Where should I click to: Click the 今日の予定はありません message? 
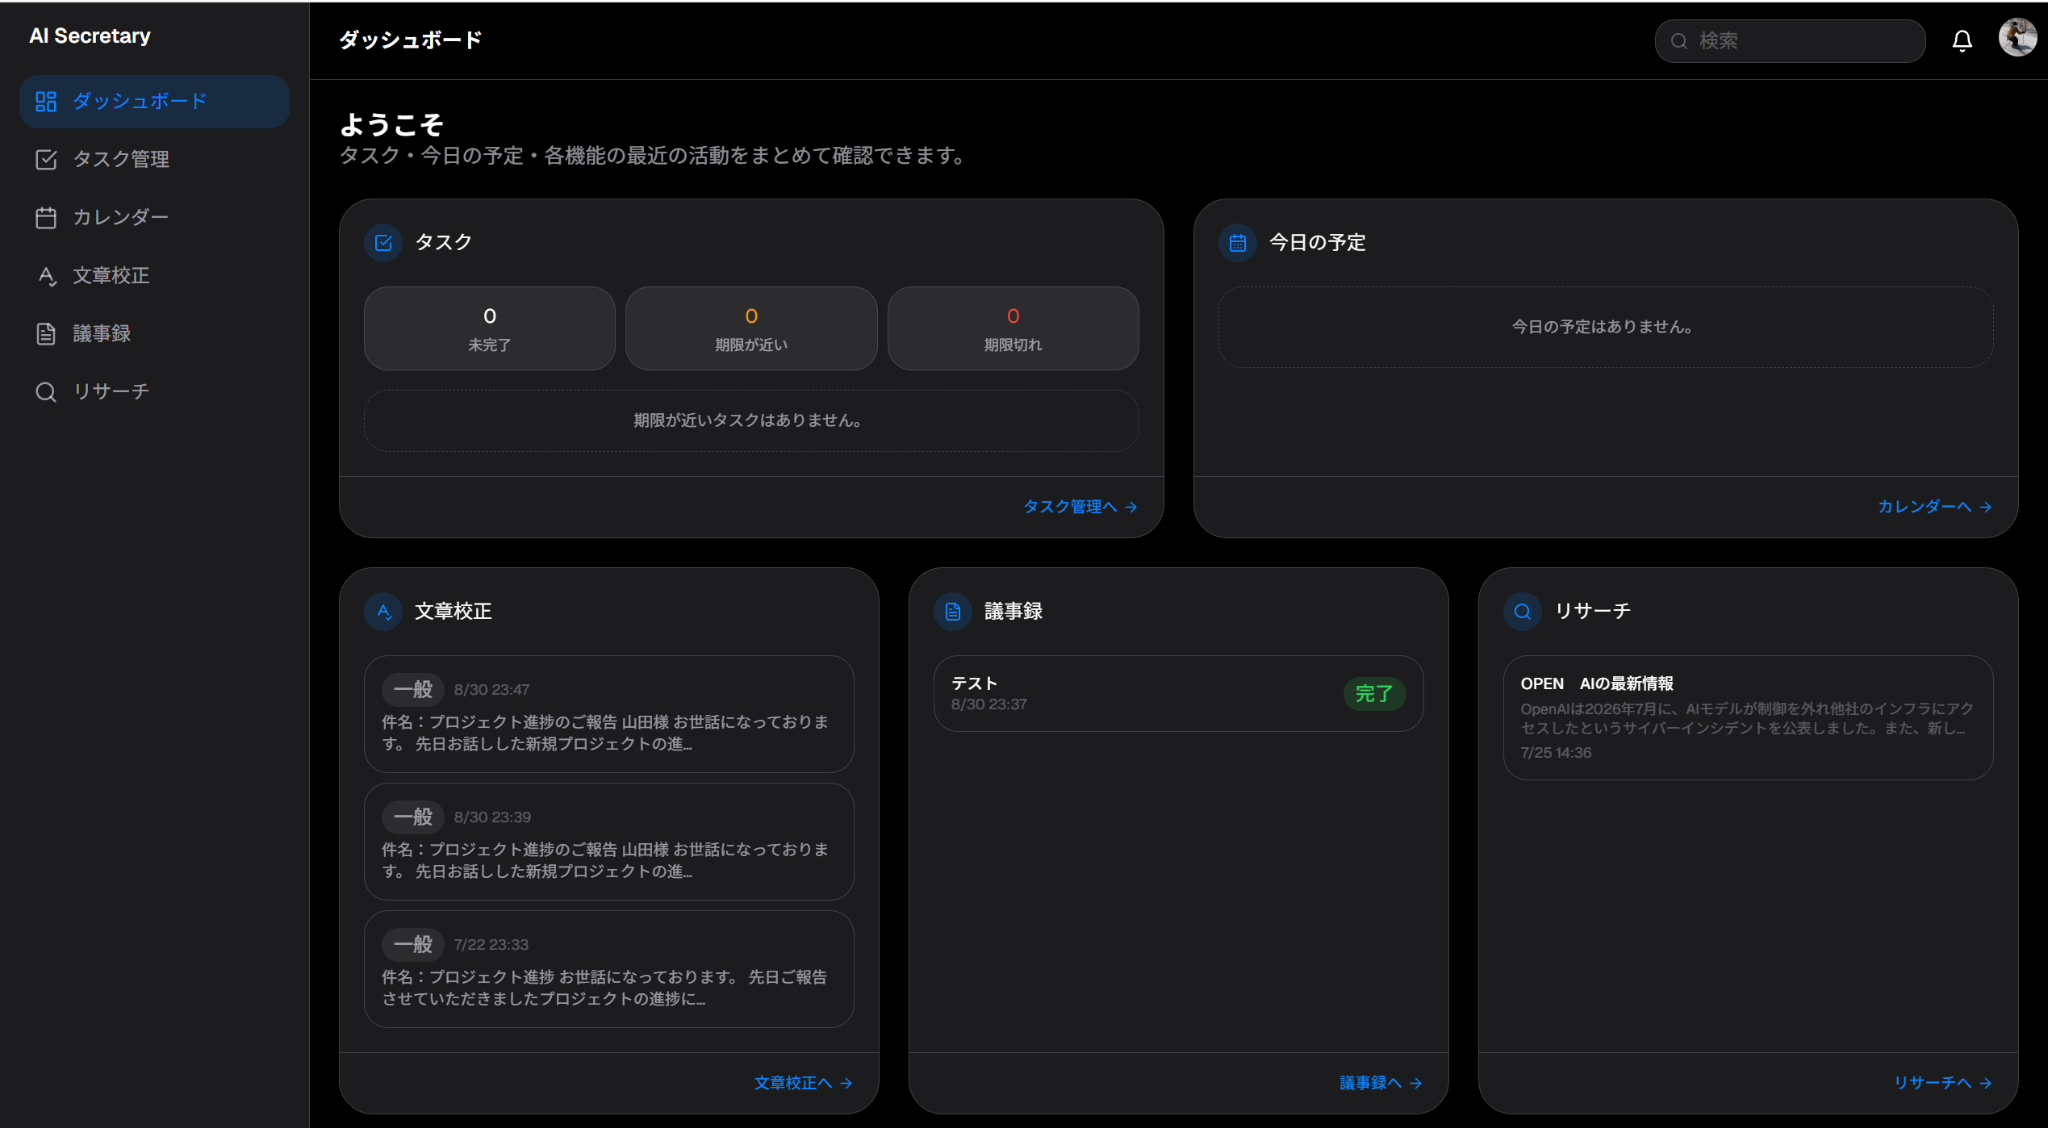coord(1602,327)
